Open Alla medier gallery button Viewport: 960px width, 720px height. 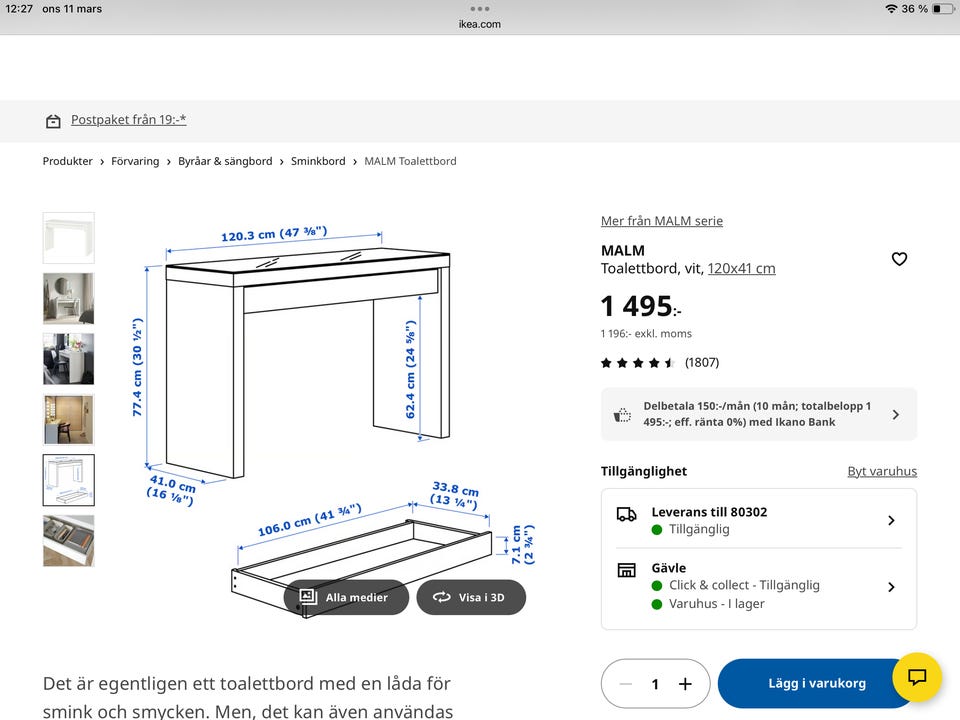click(346, 597)
